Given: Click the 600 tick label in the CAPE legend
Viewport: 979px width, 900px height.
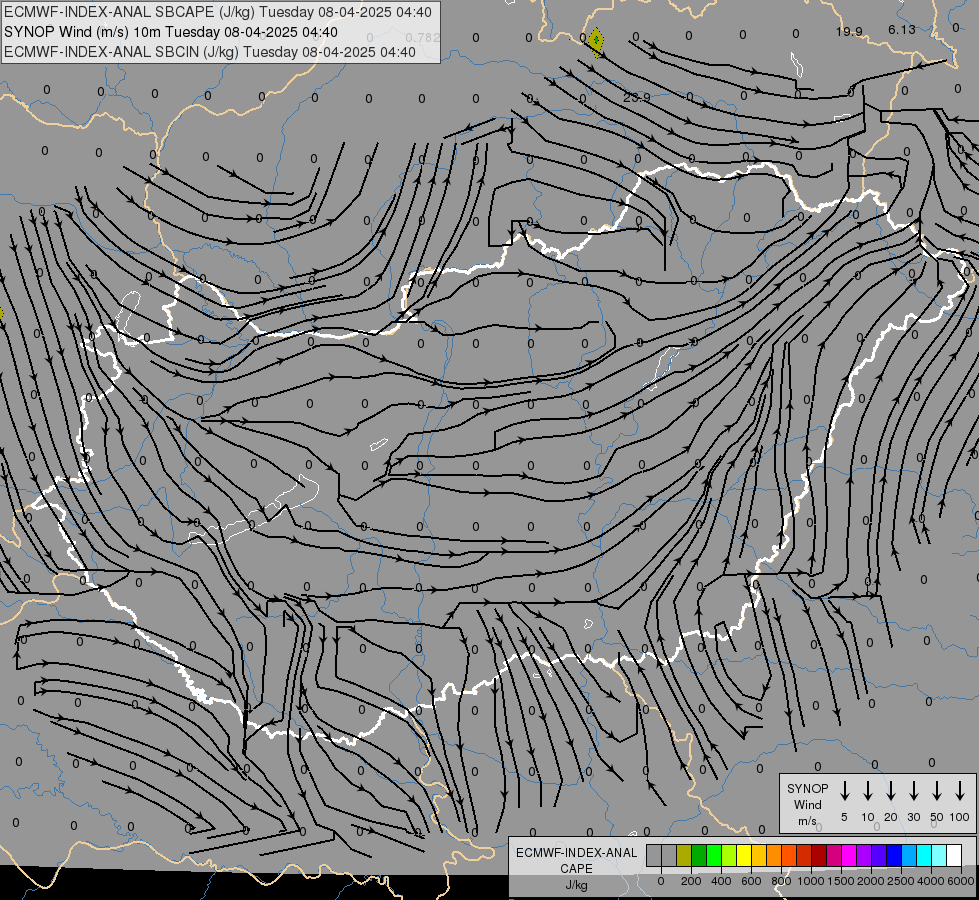Looking at the screenshot, I should click(751, 881).
